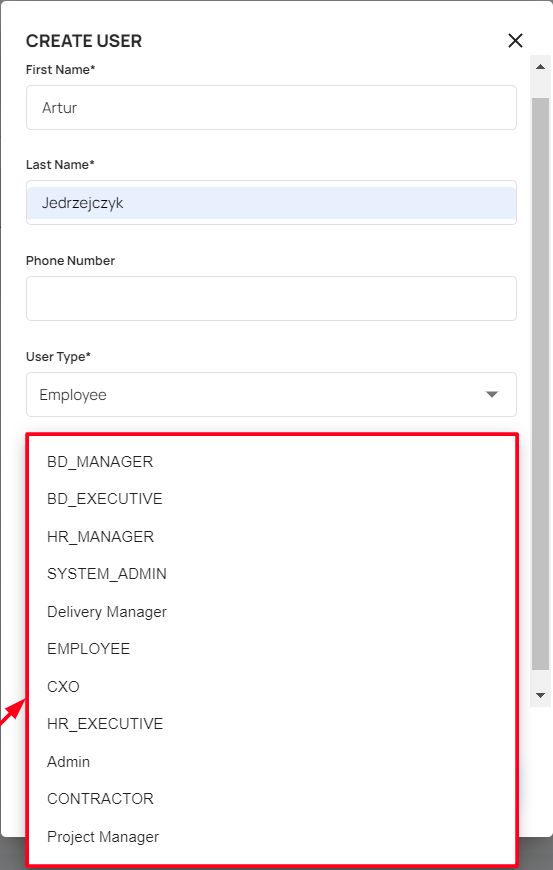Choose SYSTEM_ADMIN role option
553x870 pixels.
pos(272,574)
